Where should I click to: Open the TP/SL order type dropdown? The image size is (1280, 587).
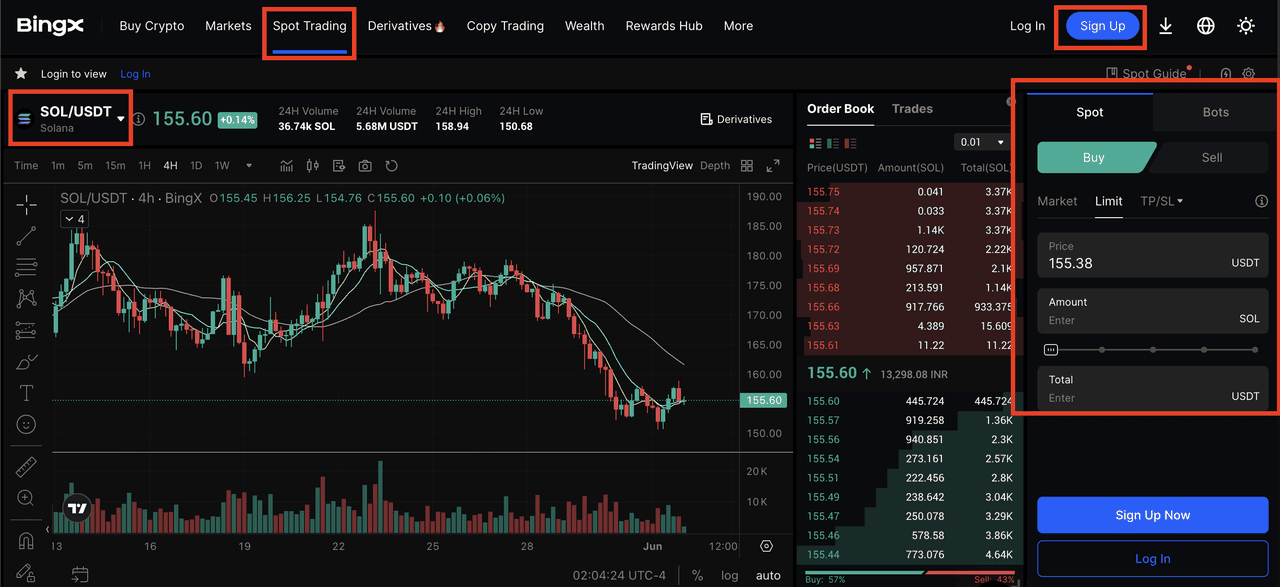pyautogui.click(x=1162, y=201)
